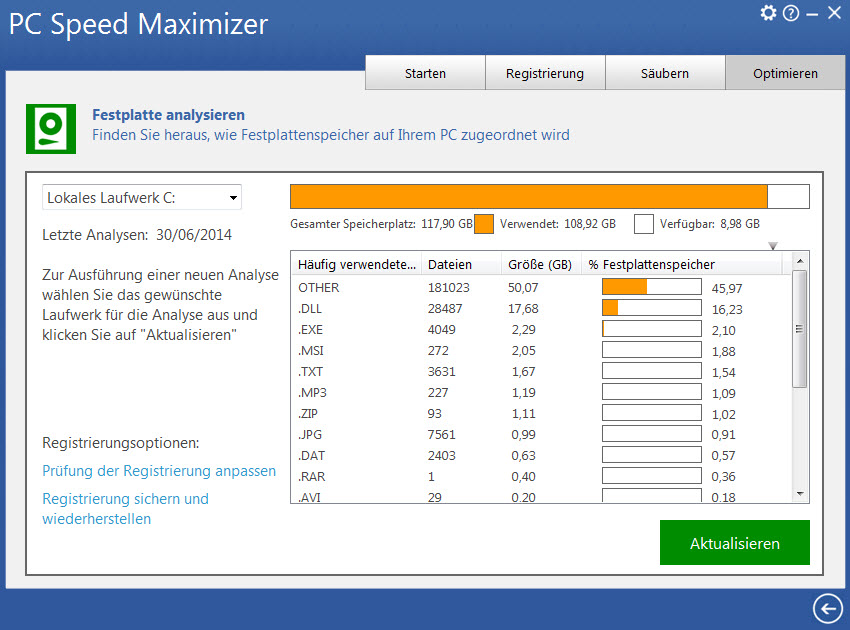Sort by Größe (GB) column header
This screenshot has width=850, height=630.
(x=540, y=265)
